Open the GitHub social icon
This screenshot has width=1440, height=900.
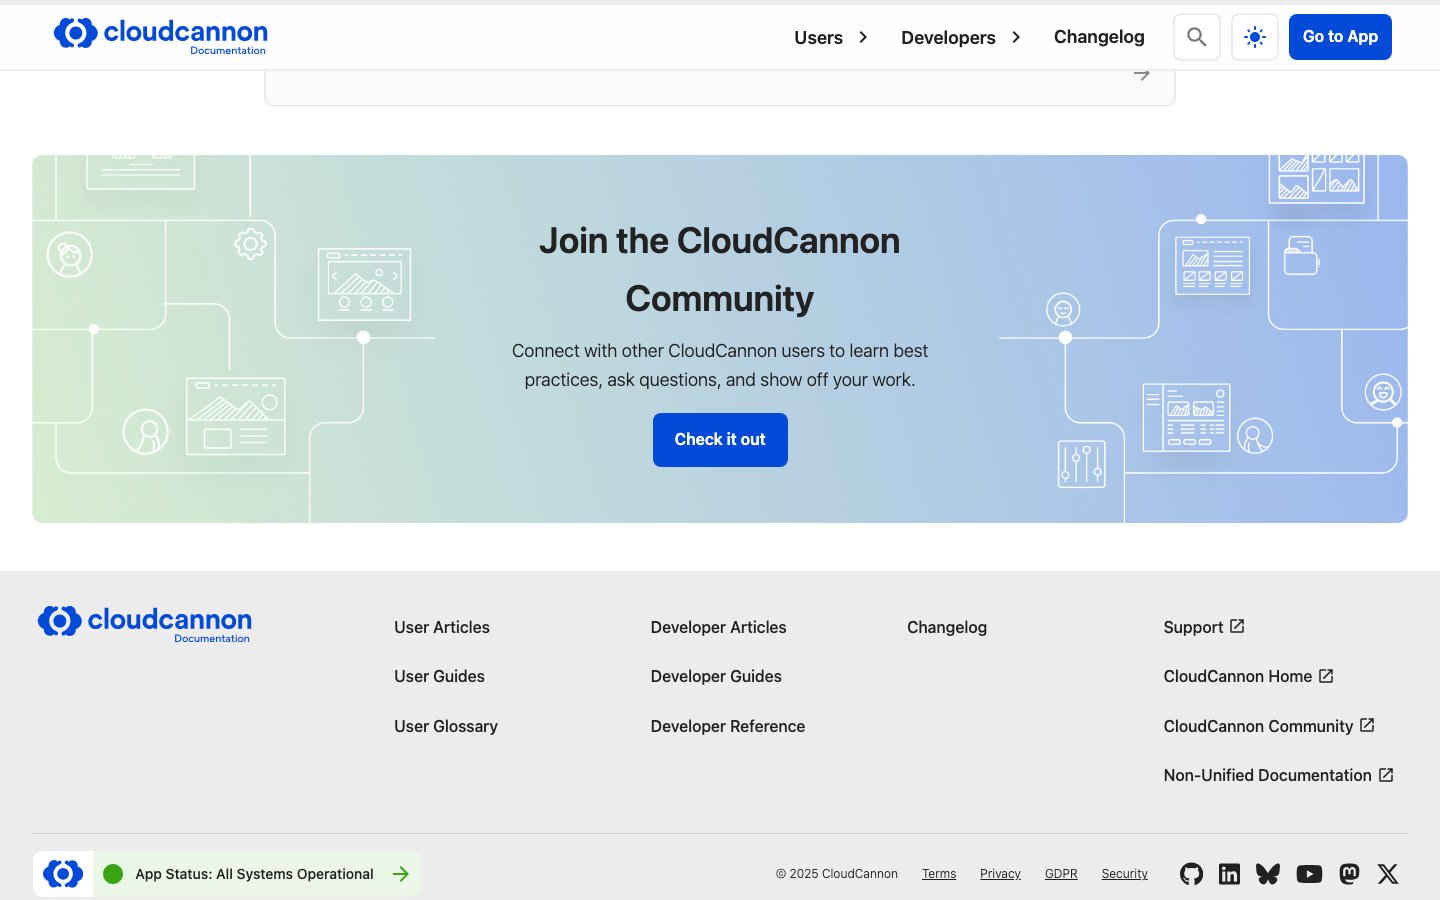[x=1191, y=874]
